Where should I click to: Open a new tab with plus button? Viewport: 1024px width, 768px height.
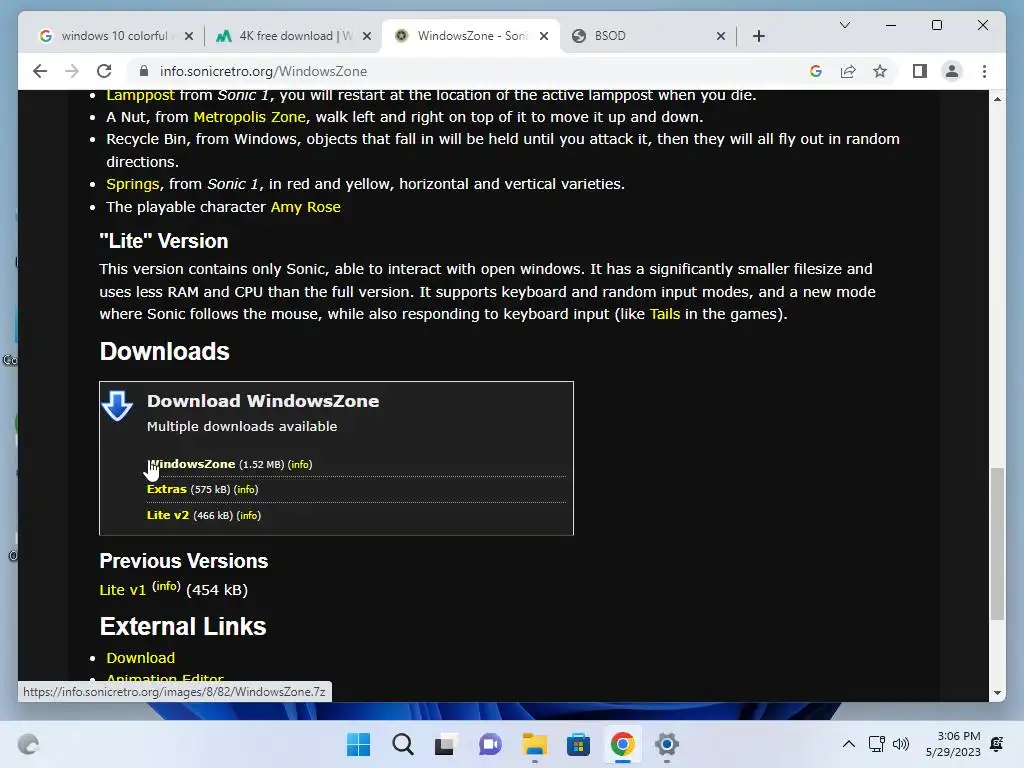[758, 36]
